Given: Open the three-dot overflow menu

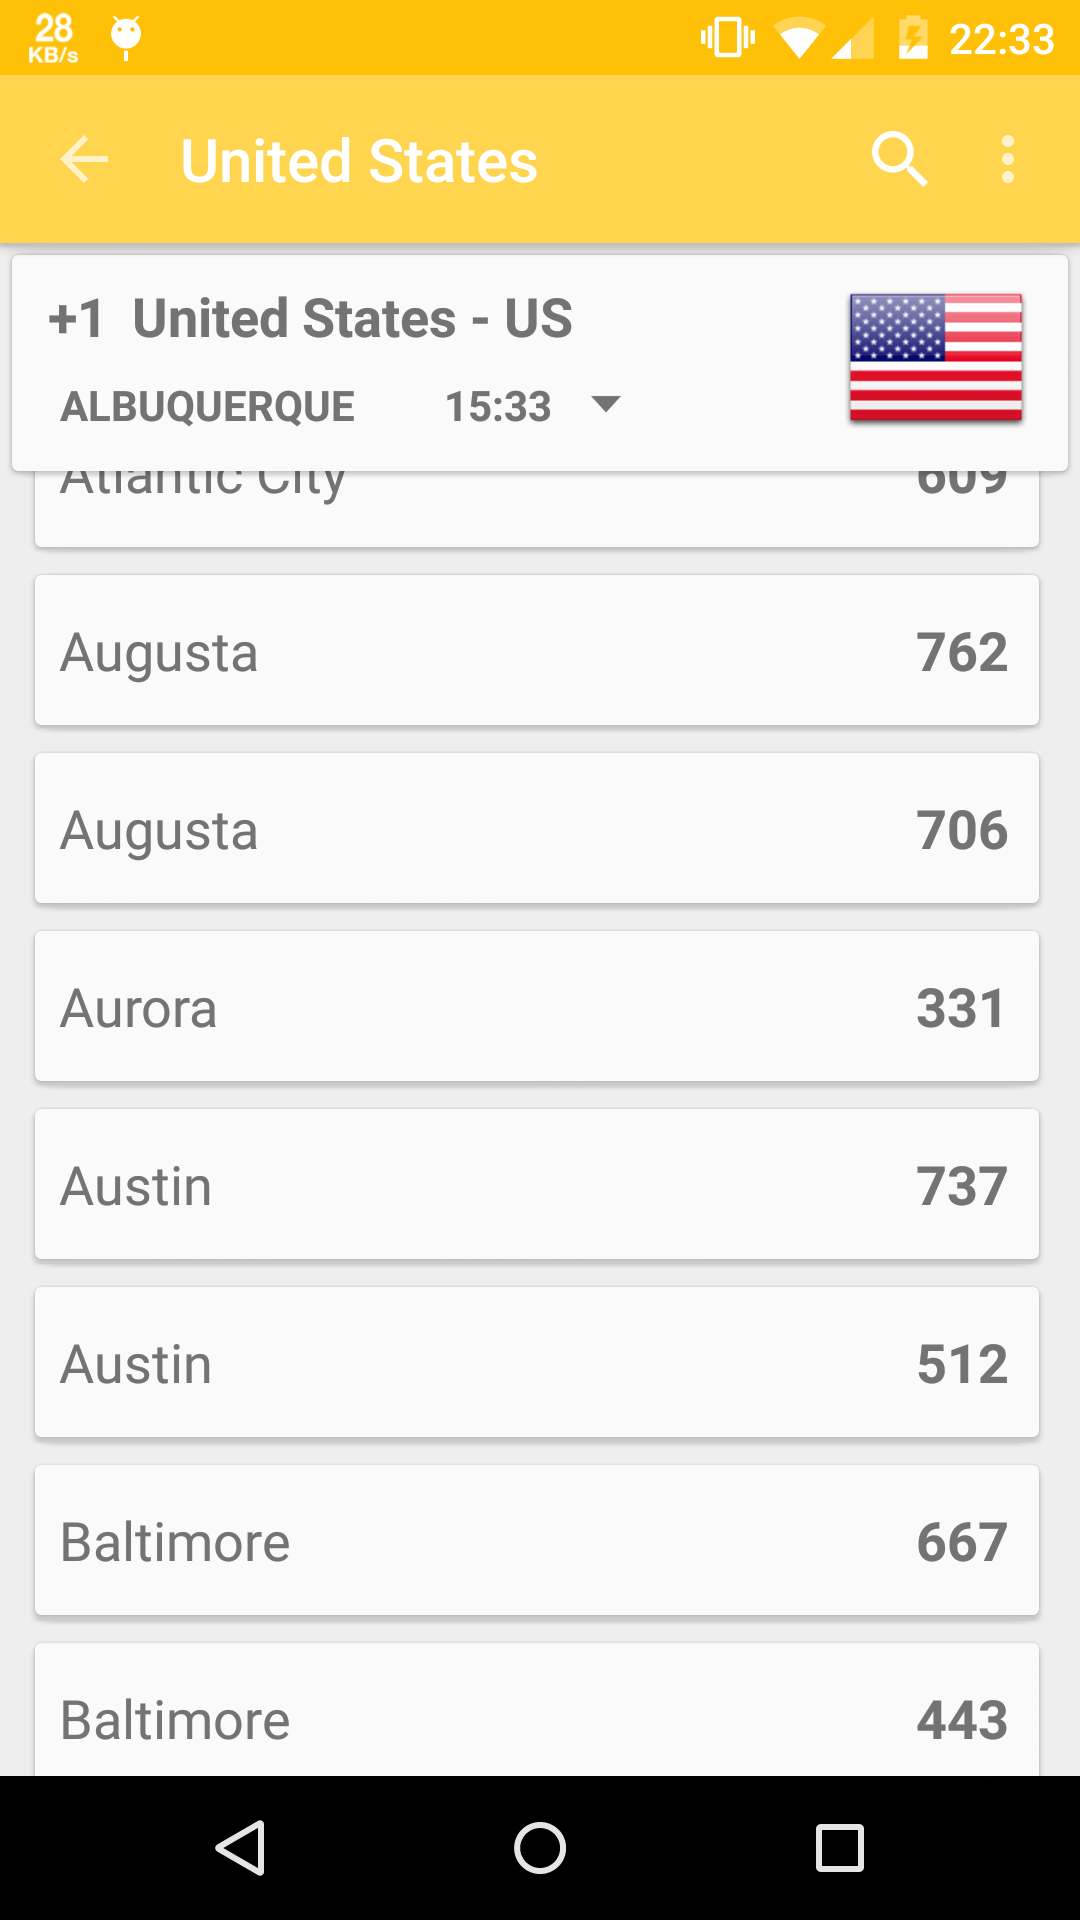Looking at the screenshot, I should (x=1007, y=160).
